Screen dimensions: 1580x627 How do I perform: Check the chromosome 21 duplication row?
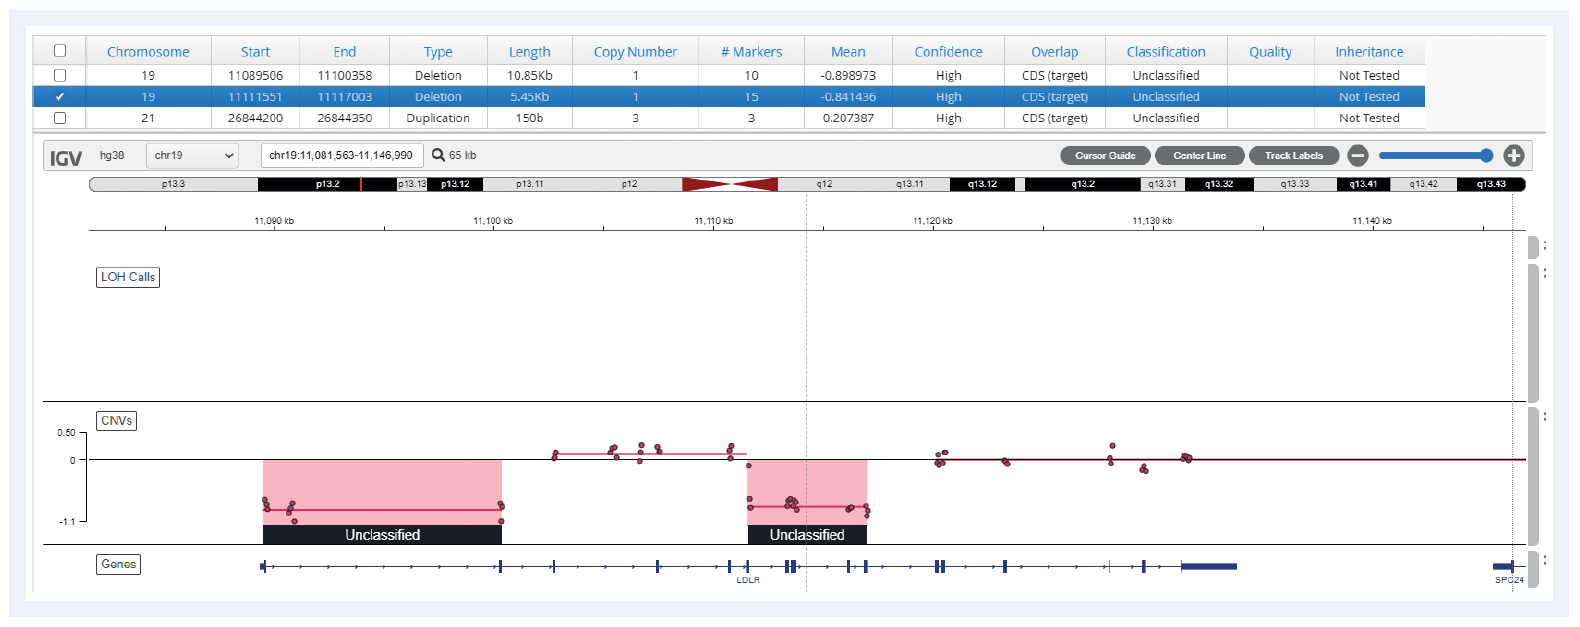60,118
